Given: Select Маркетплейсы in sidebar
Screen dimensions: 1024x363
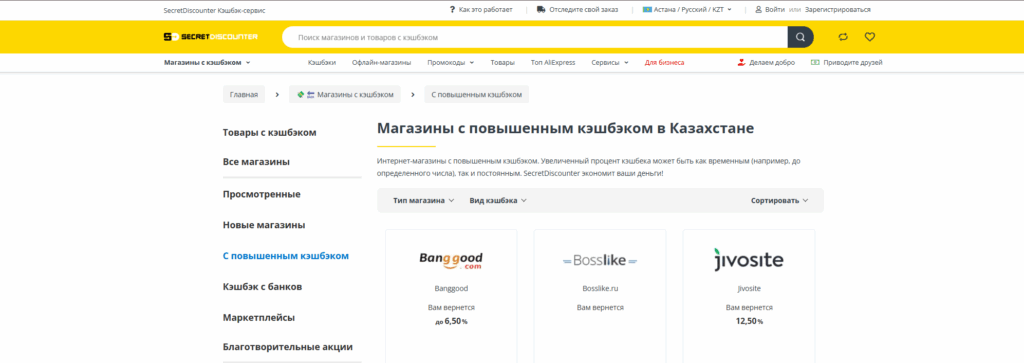Looking at the screenshot, I should click(259, 317).
